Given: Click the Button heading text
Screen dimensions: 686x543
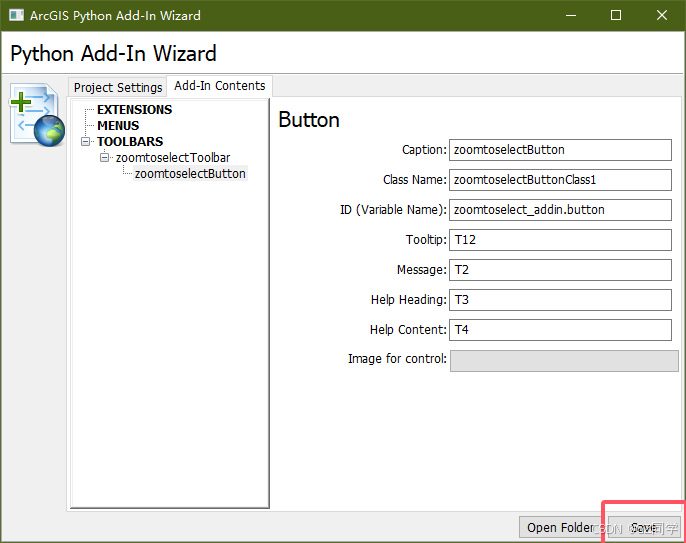Looking at the screenshot, I should pos(309,120).
